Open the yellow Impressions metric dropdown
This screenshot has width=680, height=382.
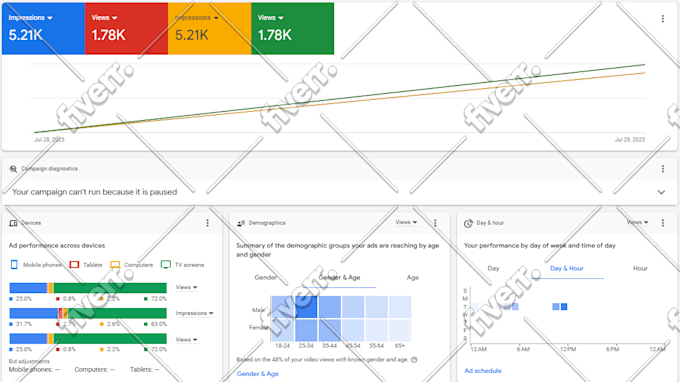196,18
